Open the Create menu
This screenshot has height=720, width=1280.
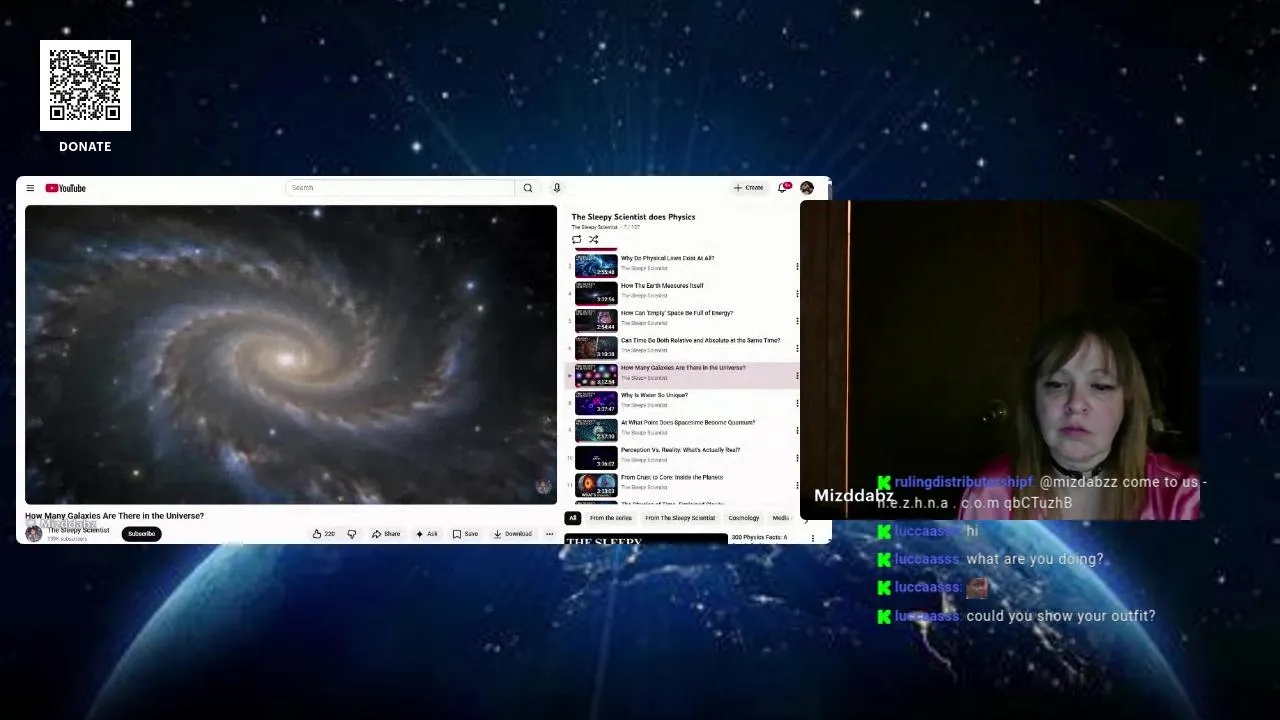coord(748,188)
